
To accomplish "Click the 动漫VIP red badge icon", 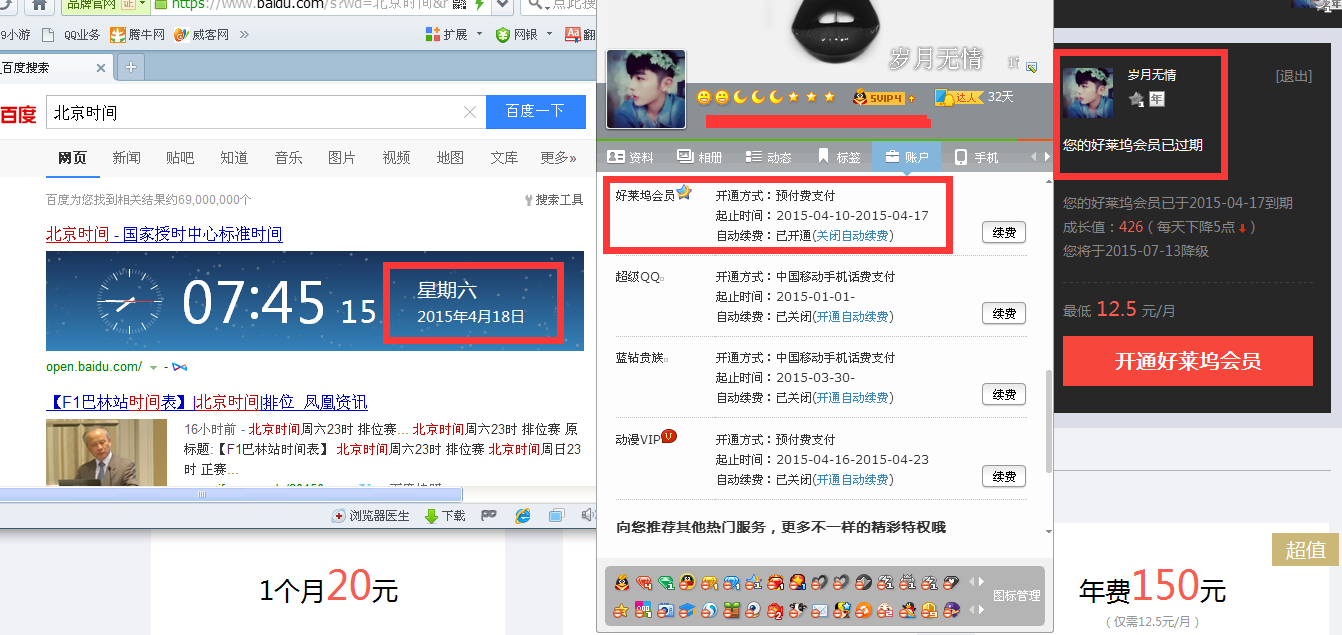I will (669, 436).
